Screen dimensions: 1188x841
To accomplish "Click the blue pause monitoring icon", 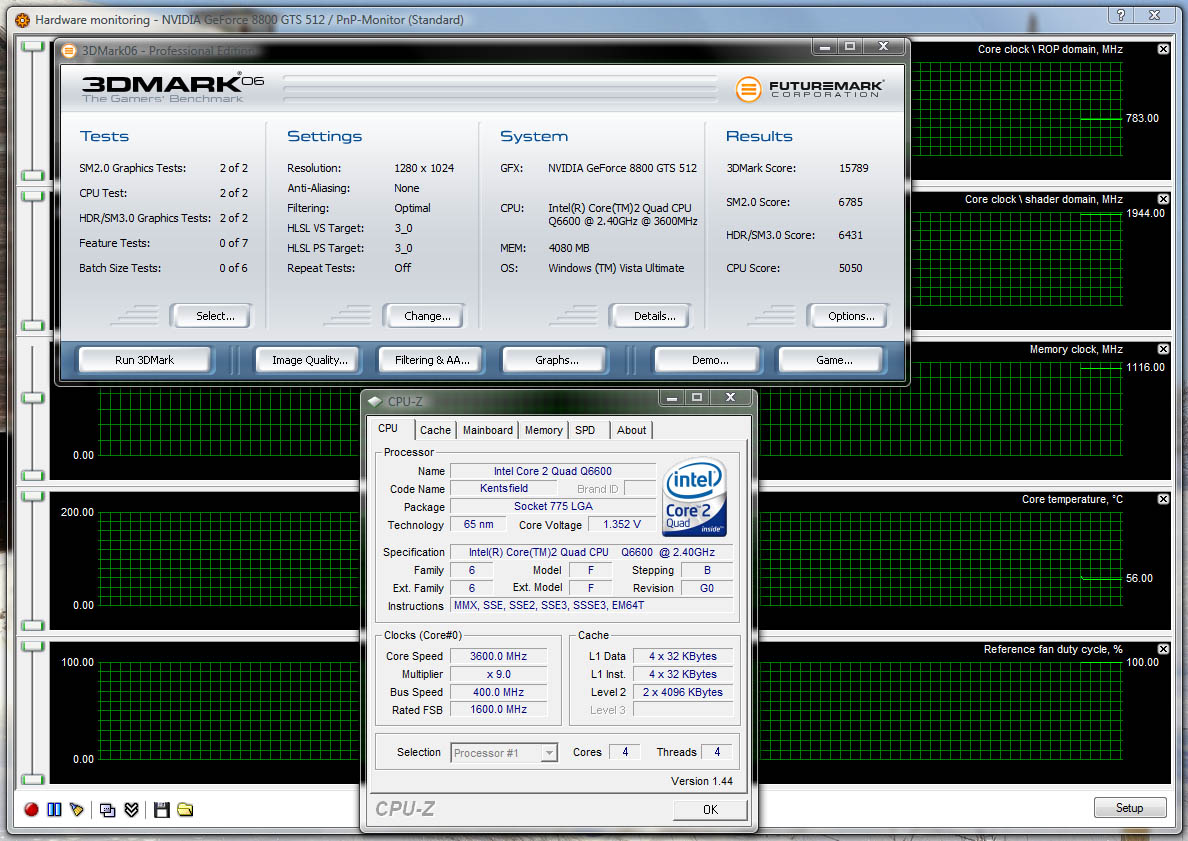I will [54, 810].
